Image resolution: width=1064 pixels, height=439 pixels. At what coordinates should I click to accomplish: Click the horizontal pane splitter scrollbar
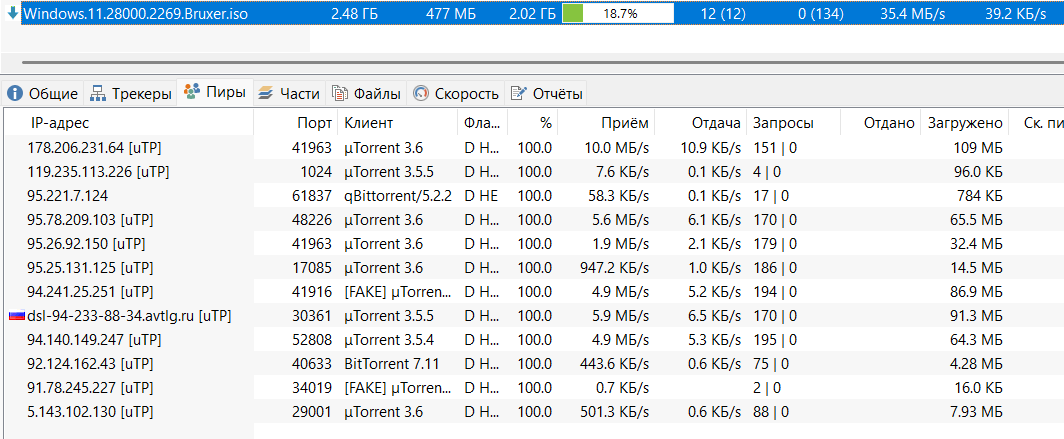(543, 62)
